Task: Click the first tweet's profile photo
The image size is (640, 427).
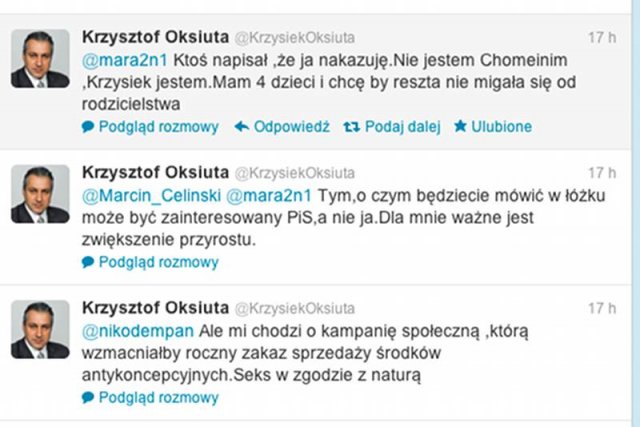Action: (40, 60)
